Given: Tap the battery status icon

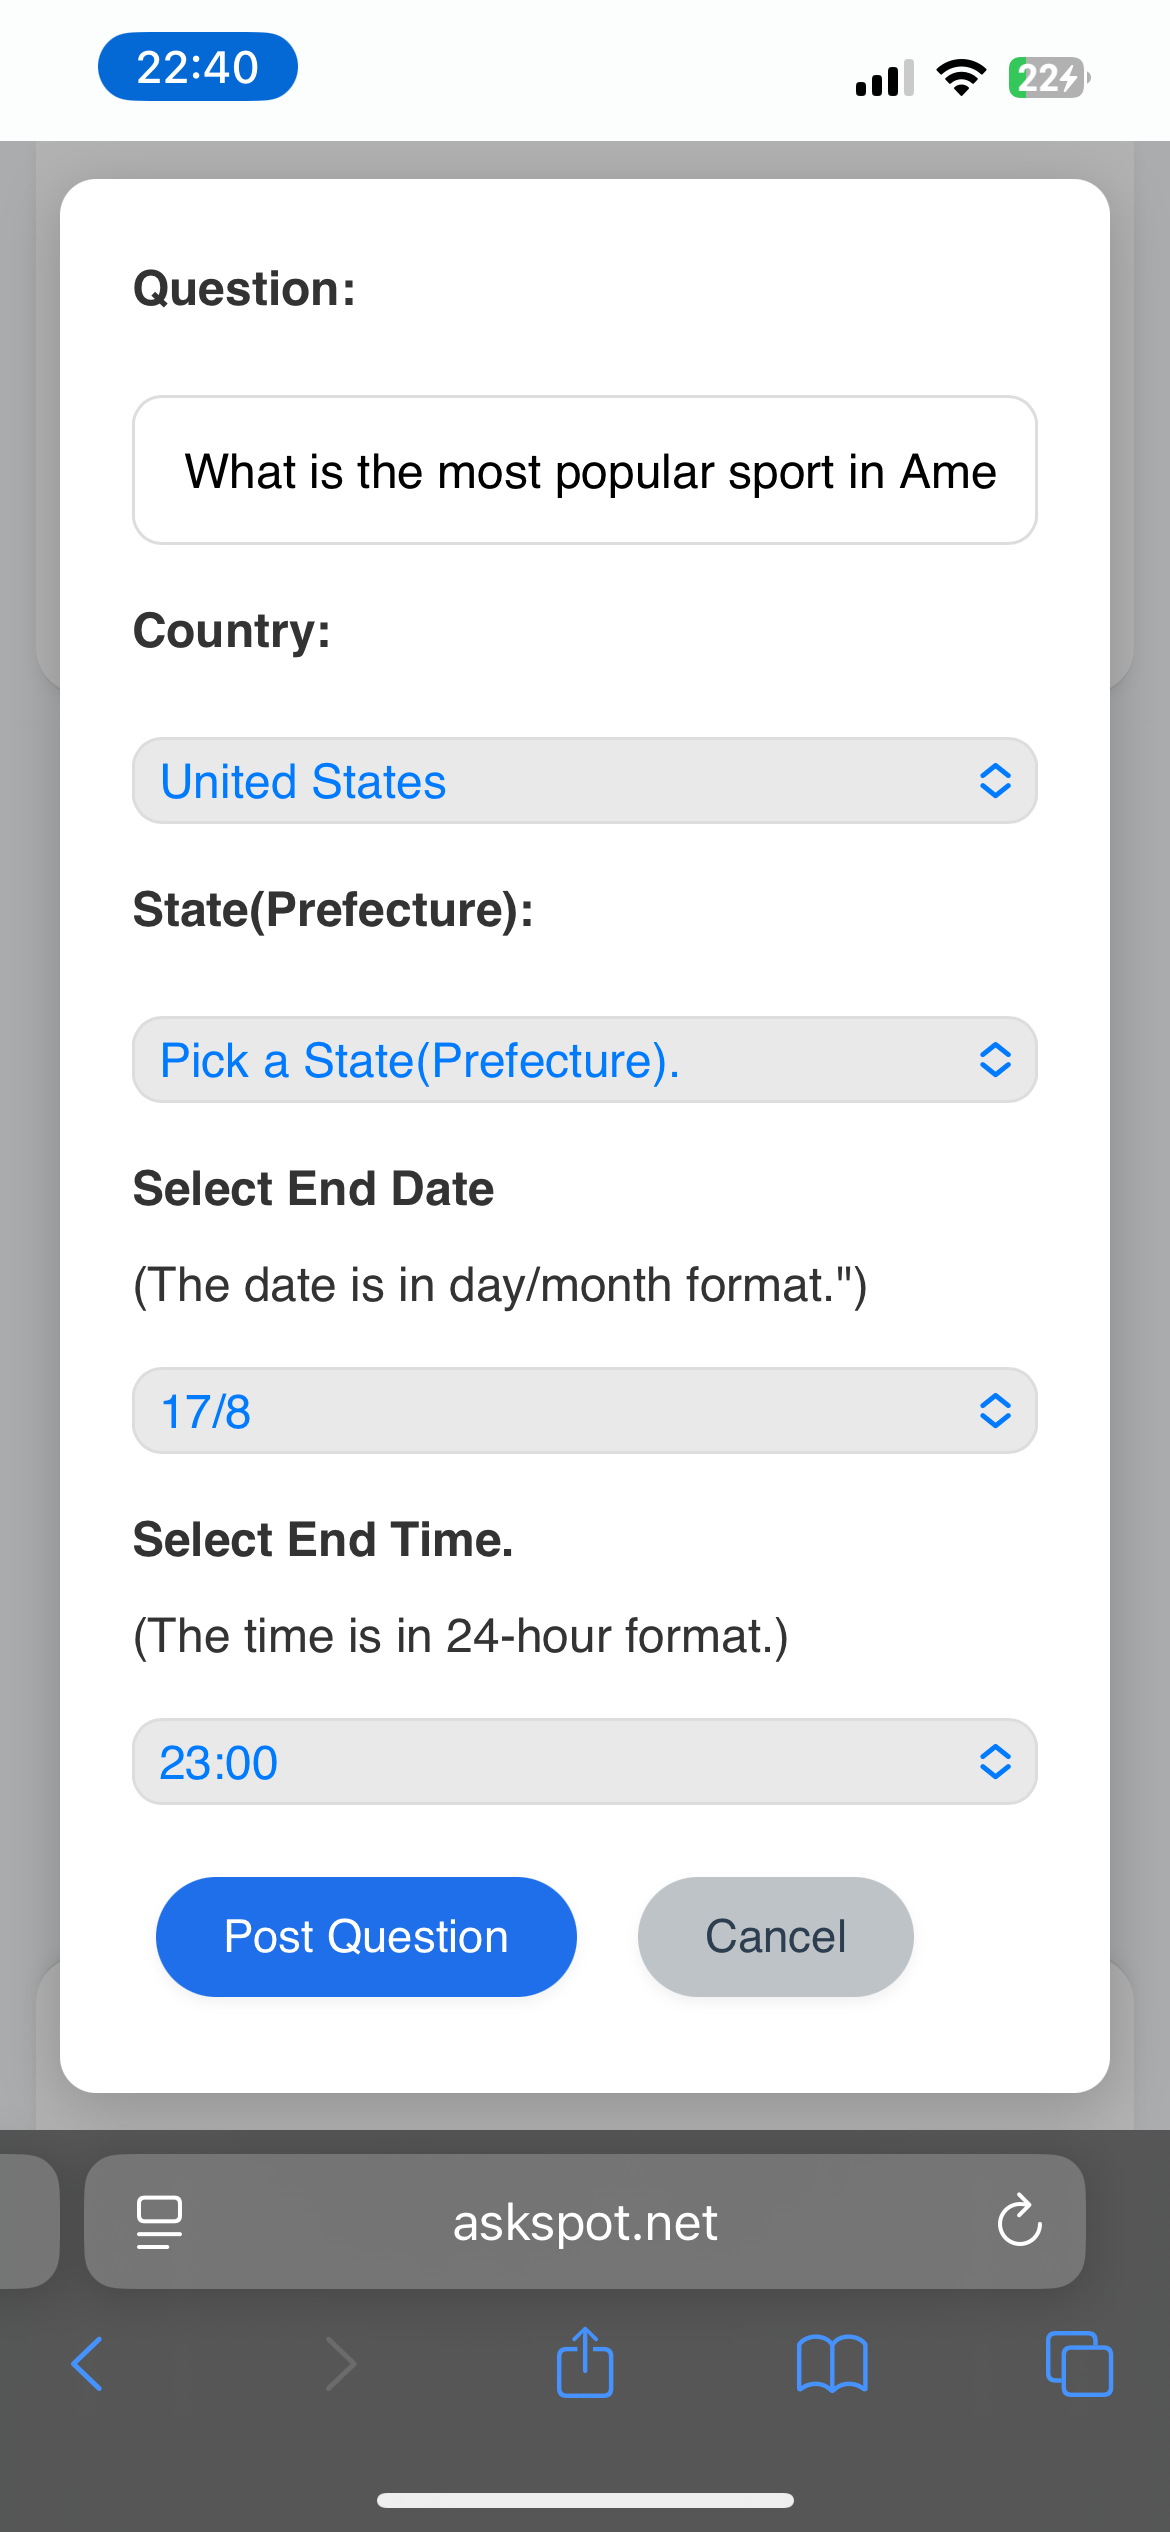Looking at the screenshot, I should [x=1049, y=77].
